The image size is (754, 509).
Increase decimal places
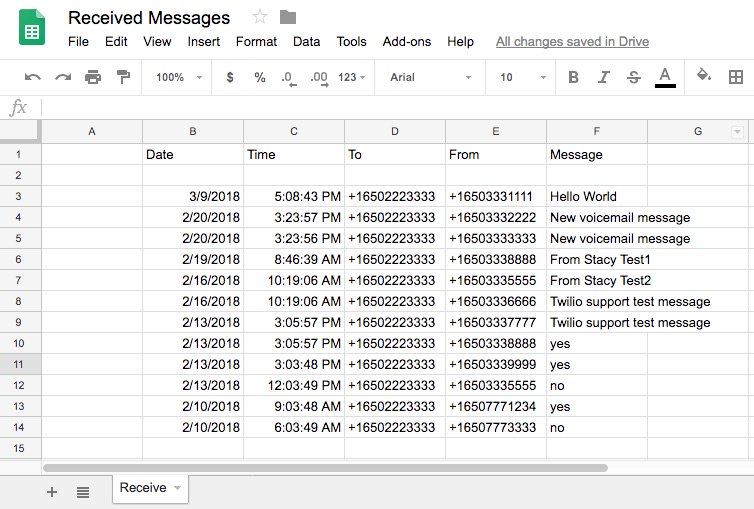(x=319, y=78)
